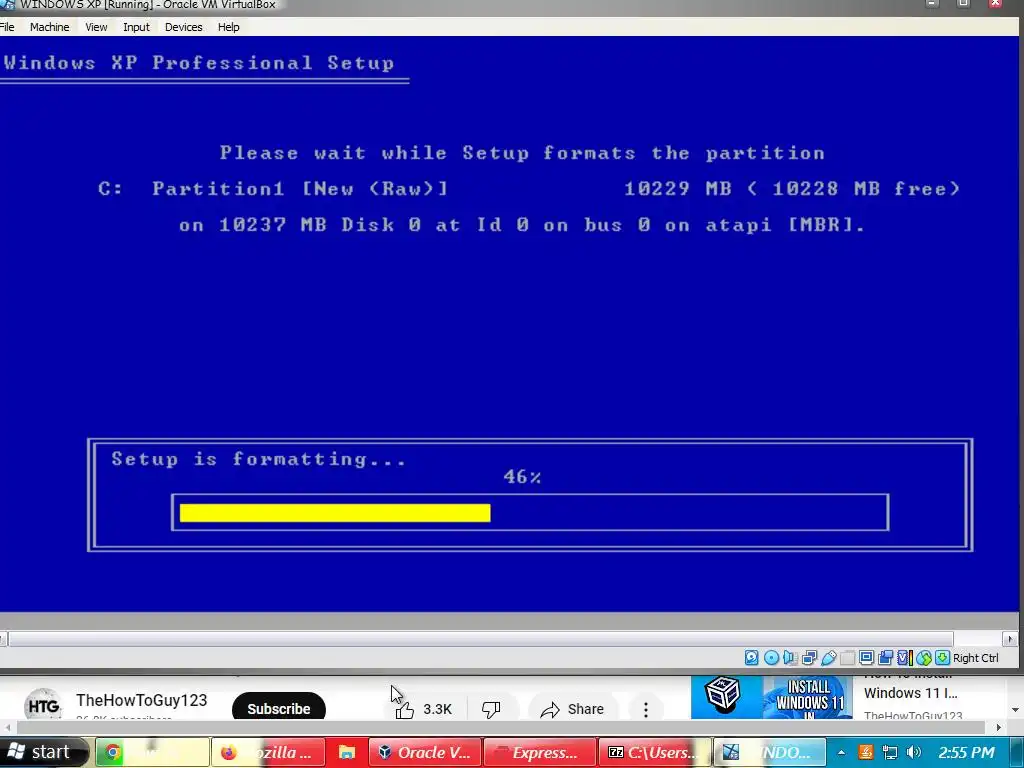
Task: Open the network tray icon
Action: 889,752
